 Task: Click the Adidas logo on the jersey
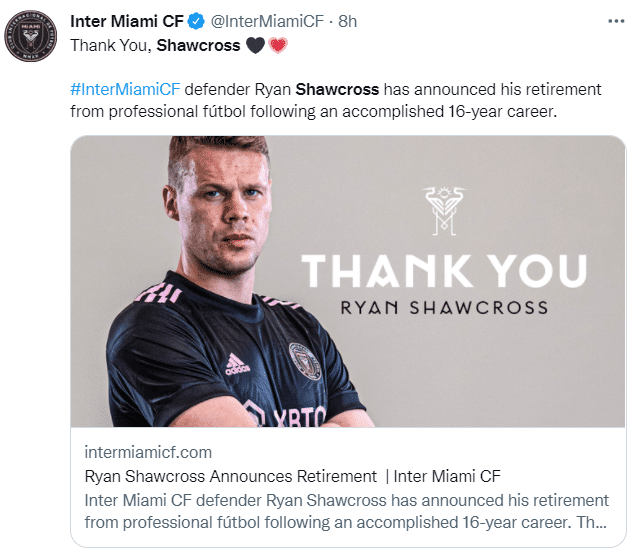(x=237, y=364)
